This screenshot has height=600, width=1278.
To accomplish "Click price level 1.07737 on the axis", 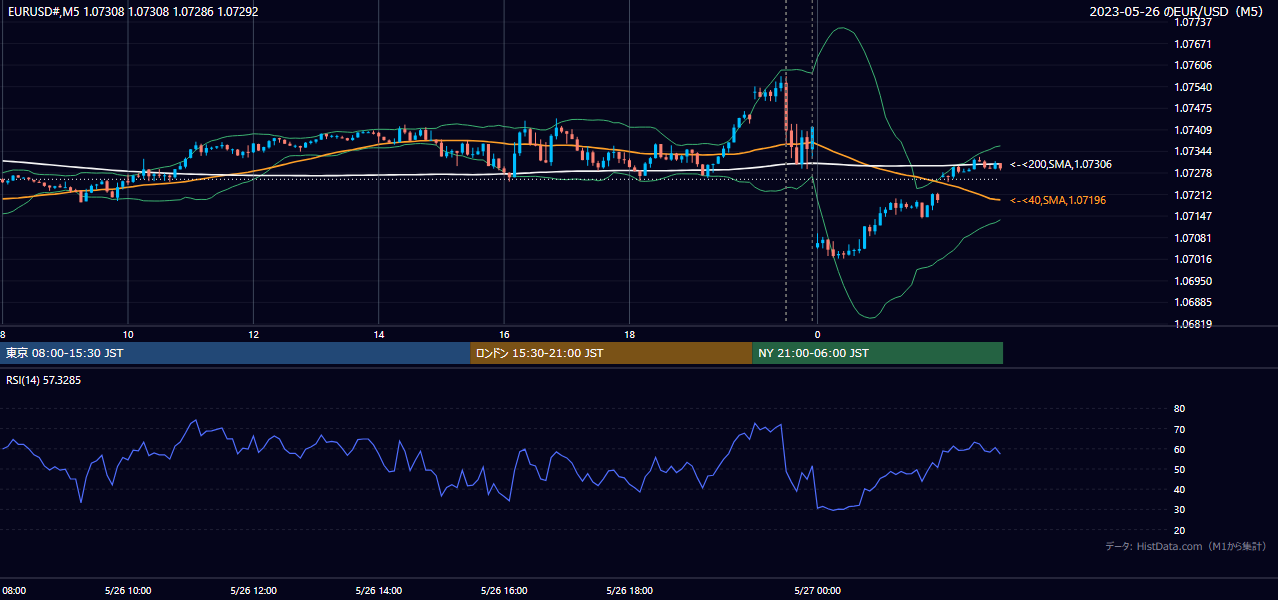I will point(1193,22).
